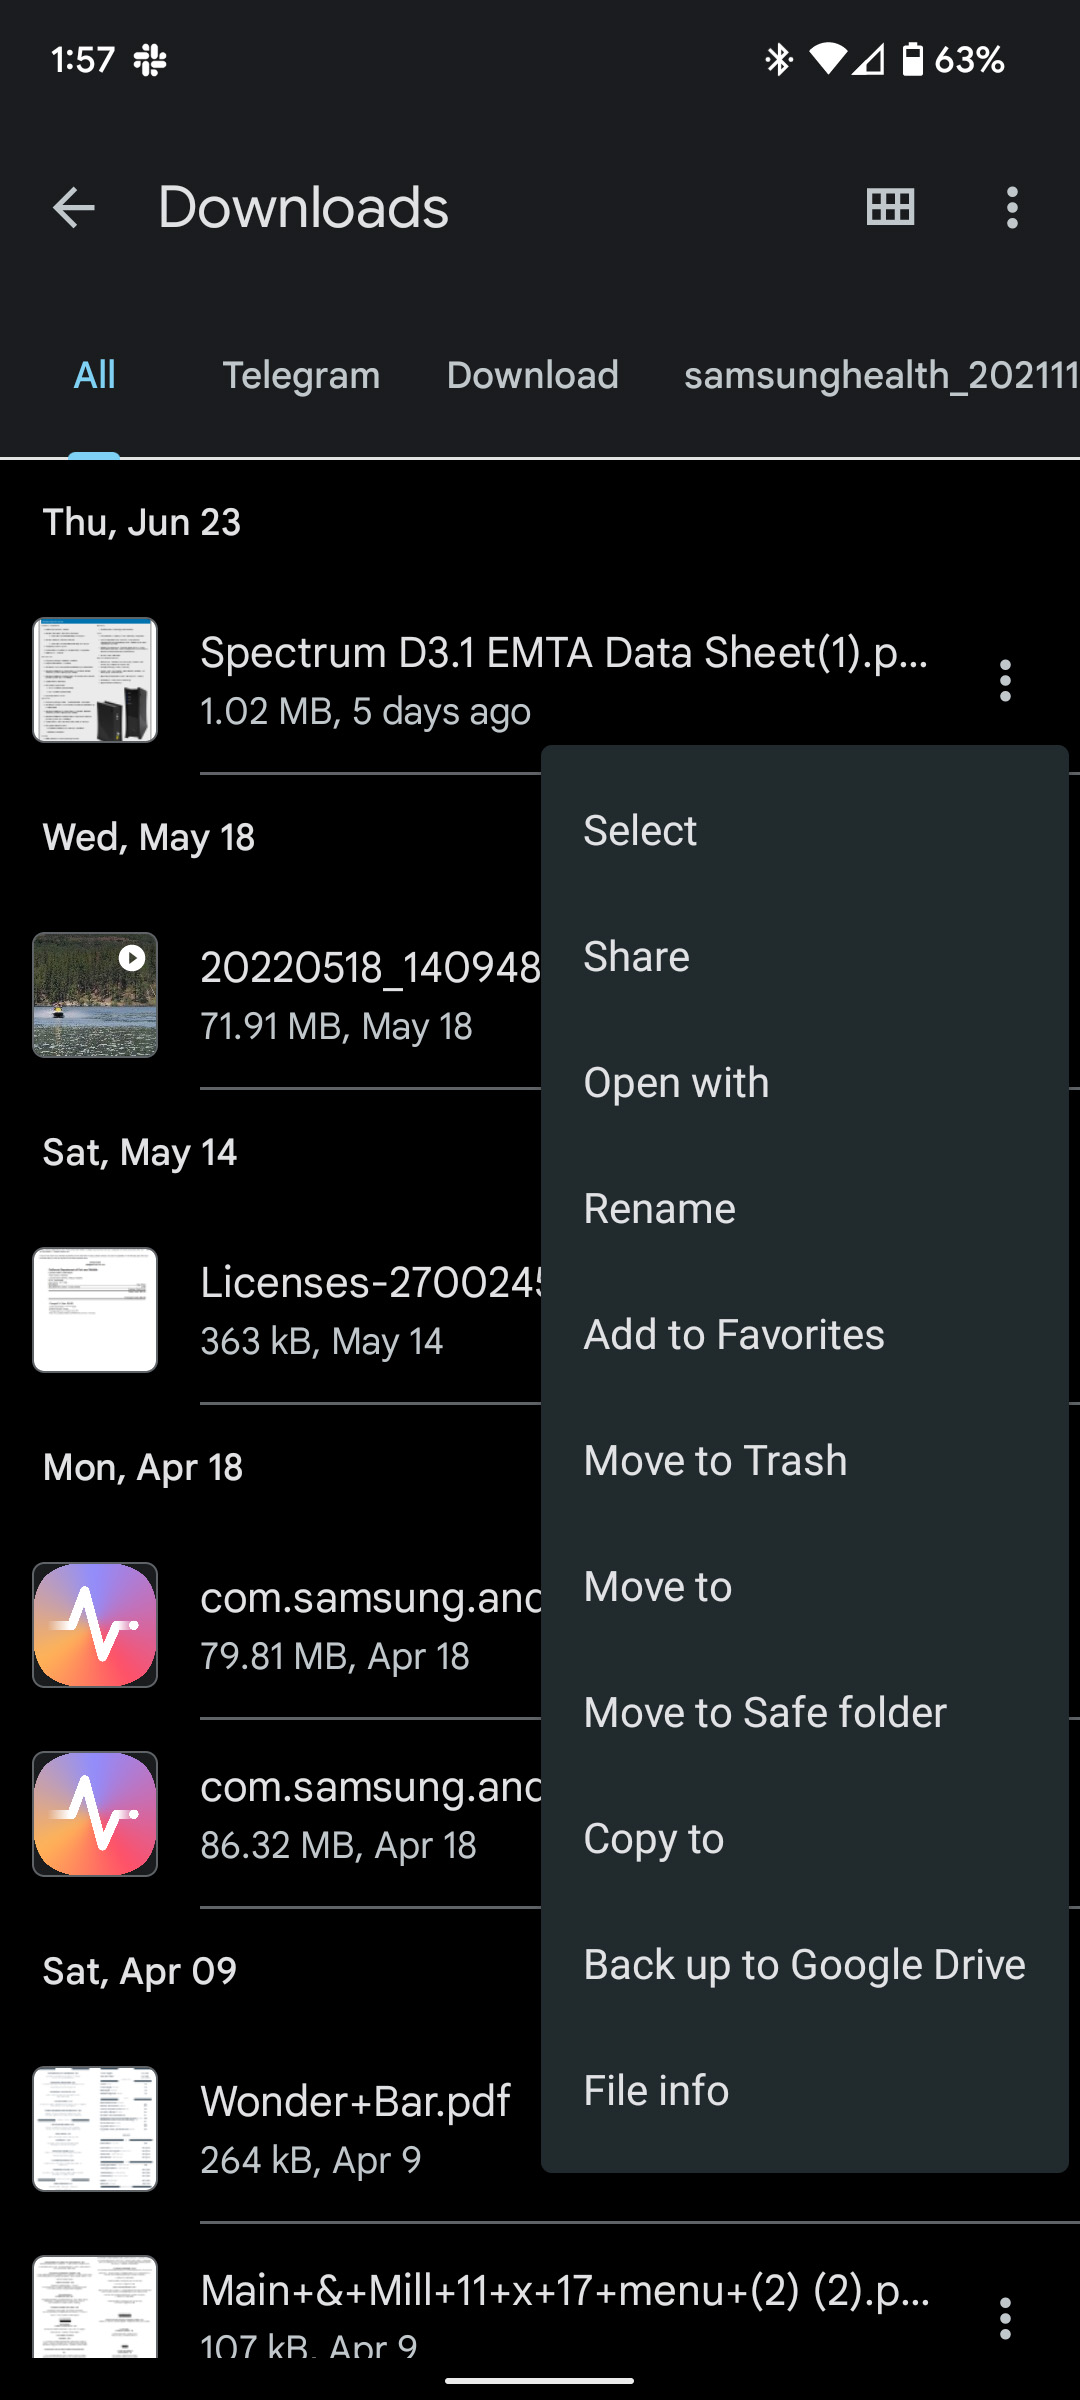Viewport: 1080px width, 2400px height.
Task: Tap the back arrow icon
Action: (73, 208)
